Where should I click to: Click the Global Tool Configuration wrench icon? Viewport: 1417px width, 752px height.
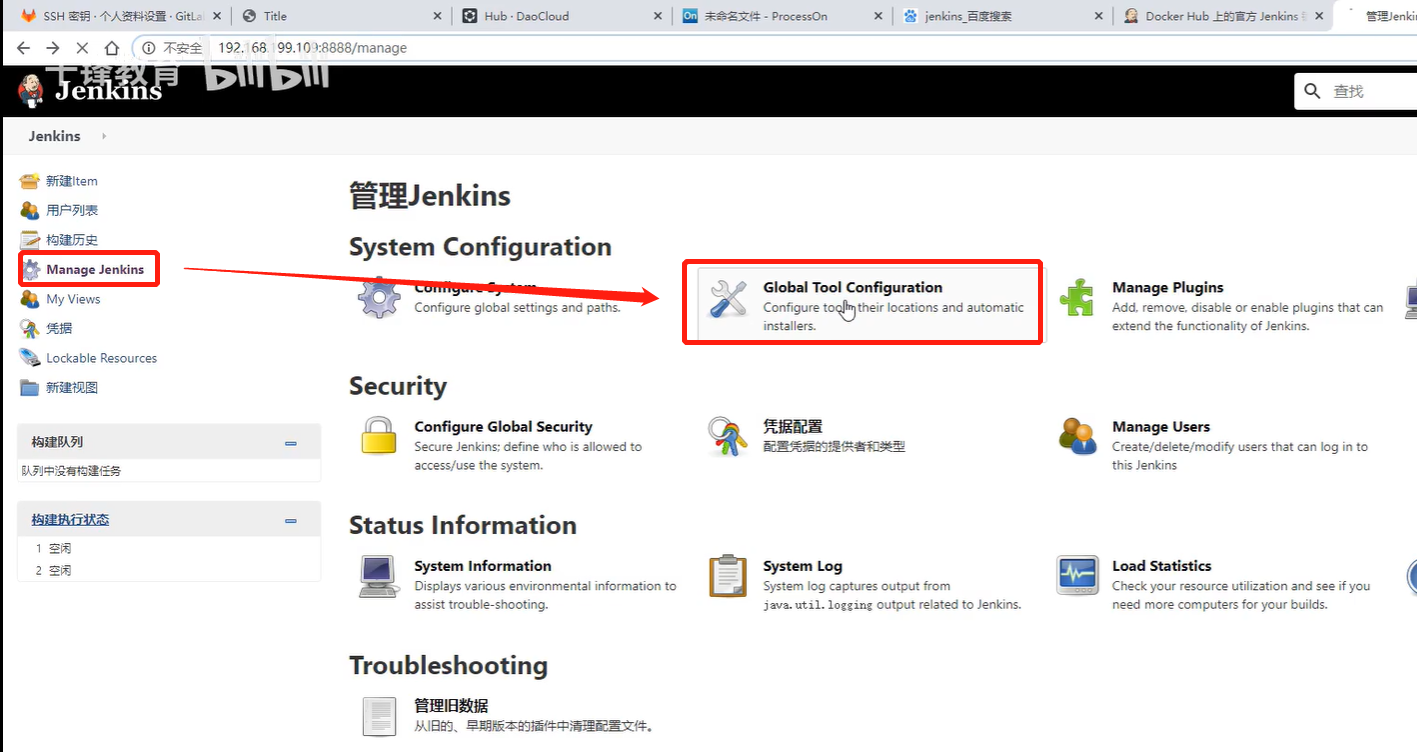pyautogui.click(x=728, y=299)
